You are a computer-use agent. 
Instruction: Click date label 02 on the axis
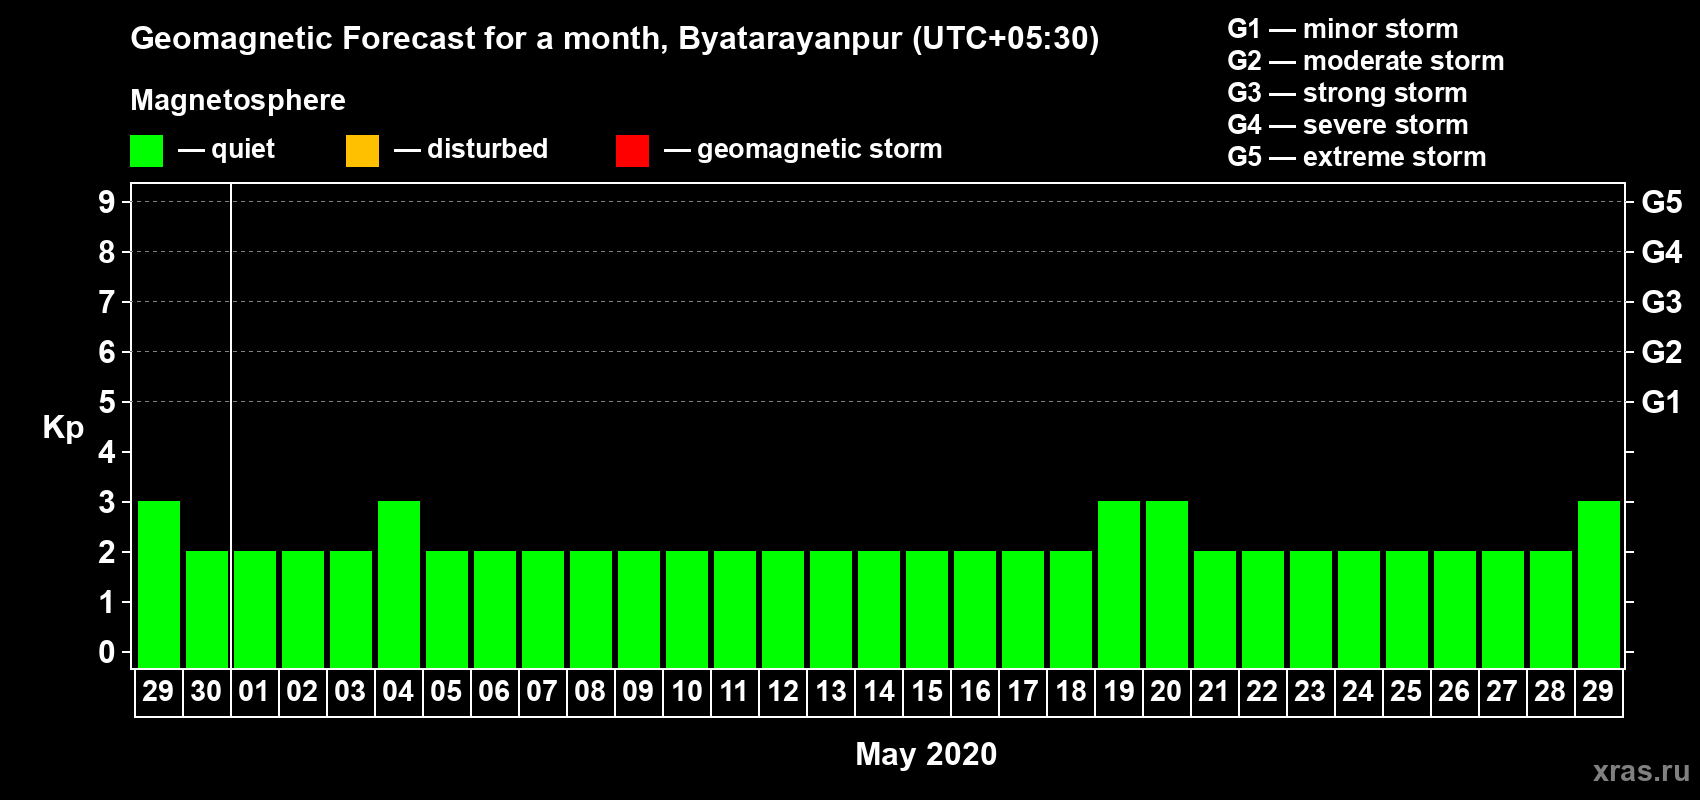pos(302,692)
